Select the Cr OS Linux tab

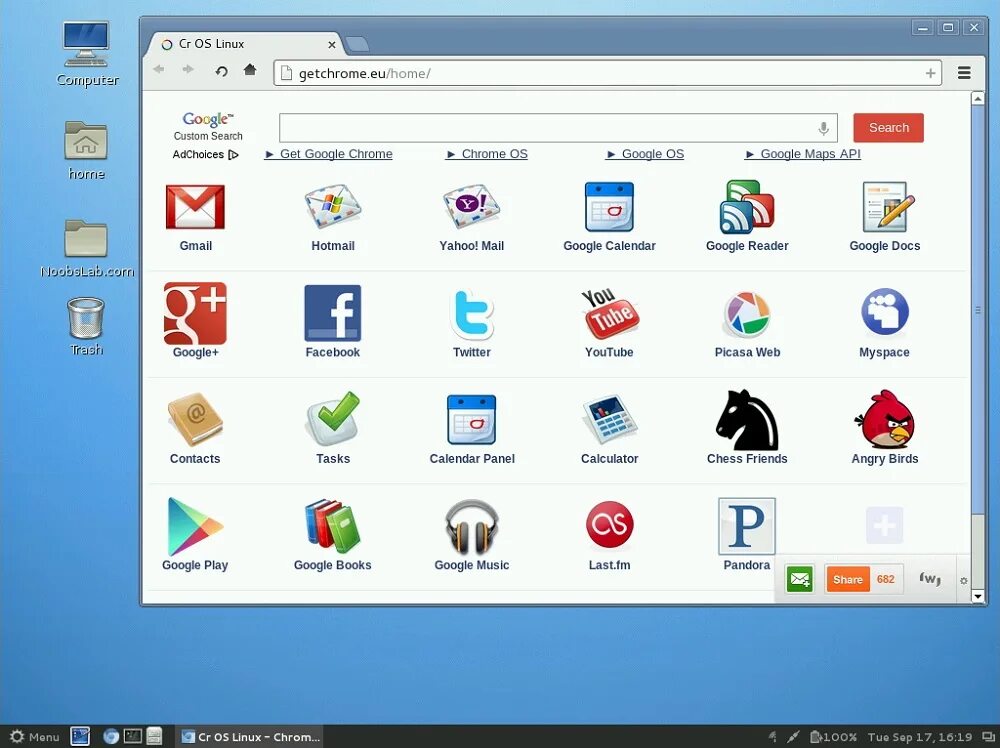coord(247,44)
